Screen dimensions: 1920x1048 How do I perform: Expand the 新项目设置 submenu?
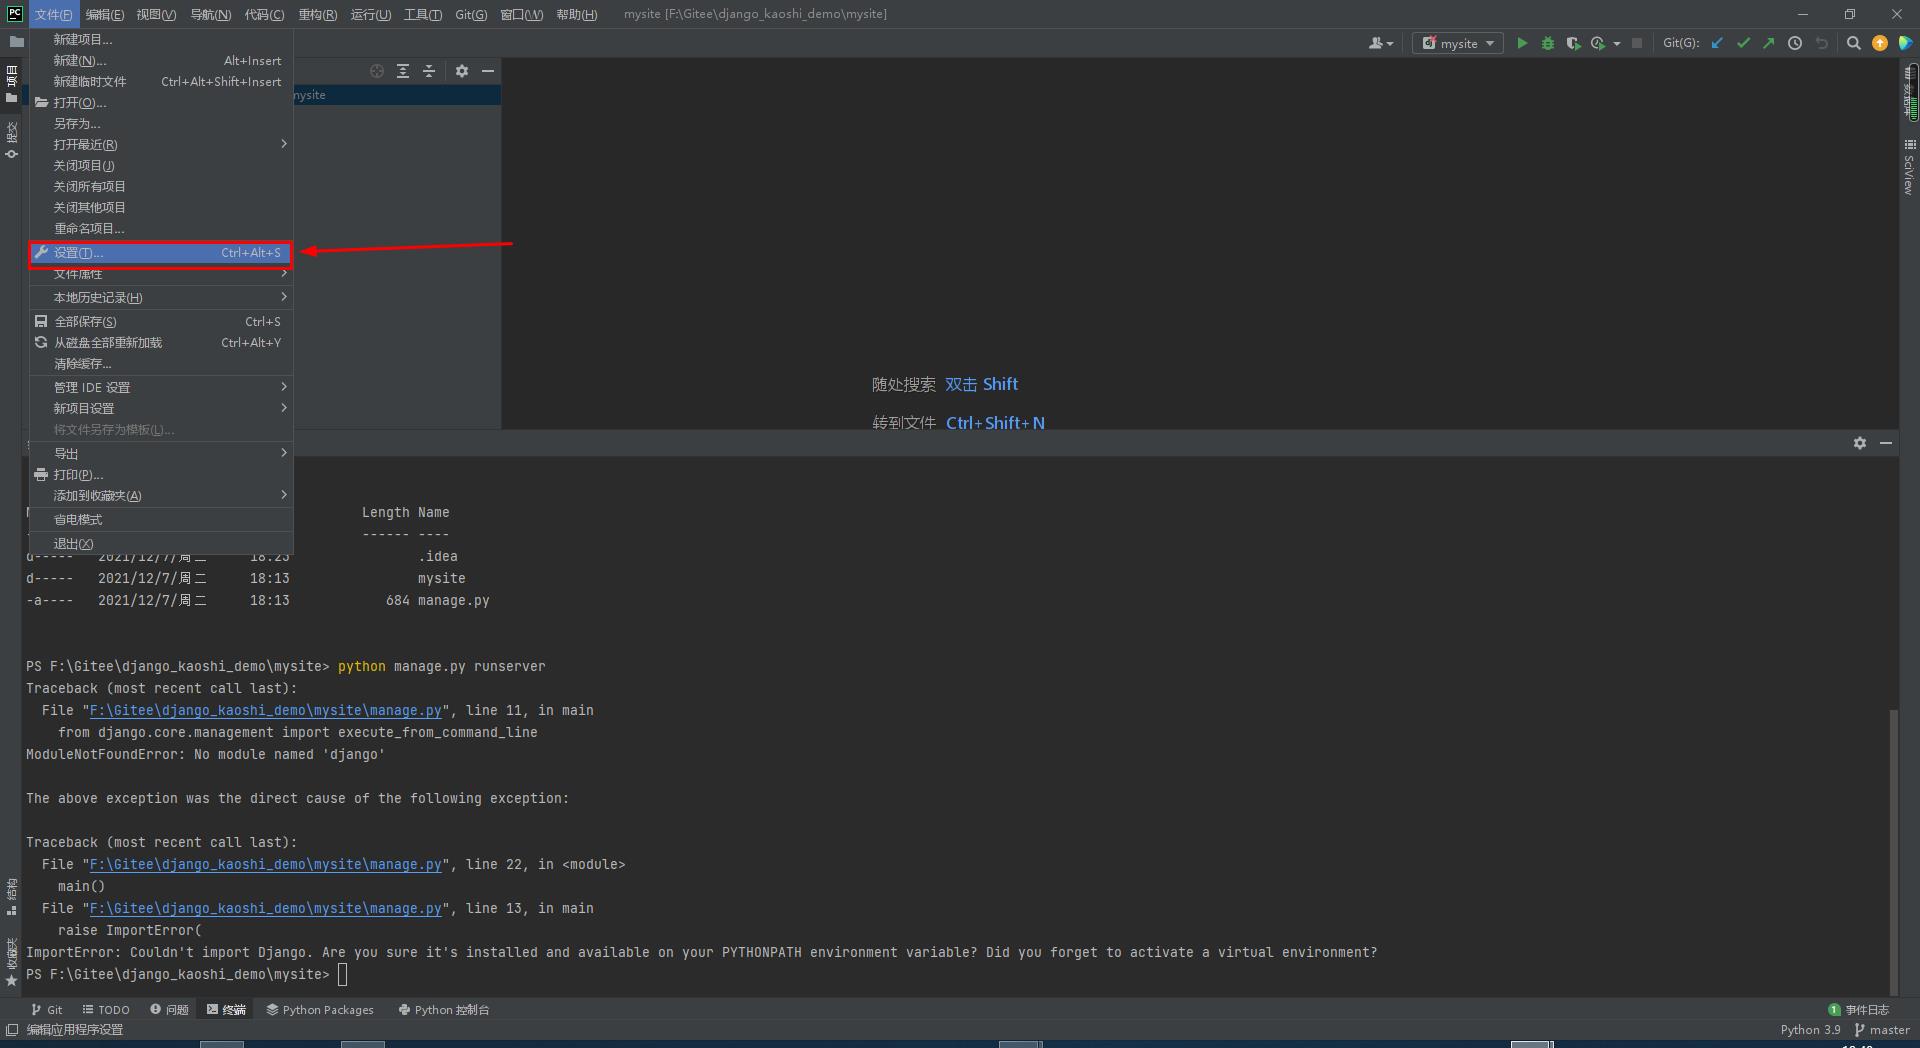coord(161,409)
